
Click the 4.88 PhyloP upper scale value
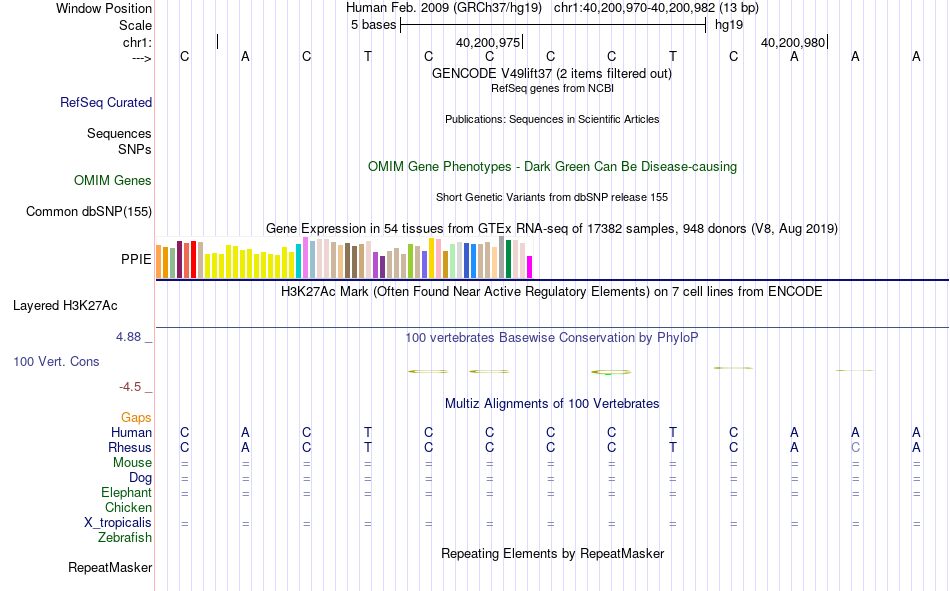pyautogui.click(x=128, y=337)
